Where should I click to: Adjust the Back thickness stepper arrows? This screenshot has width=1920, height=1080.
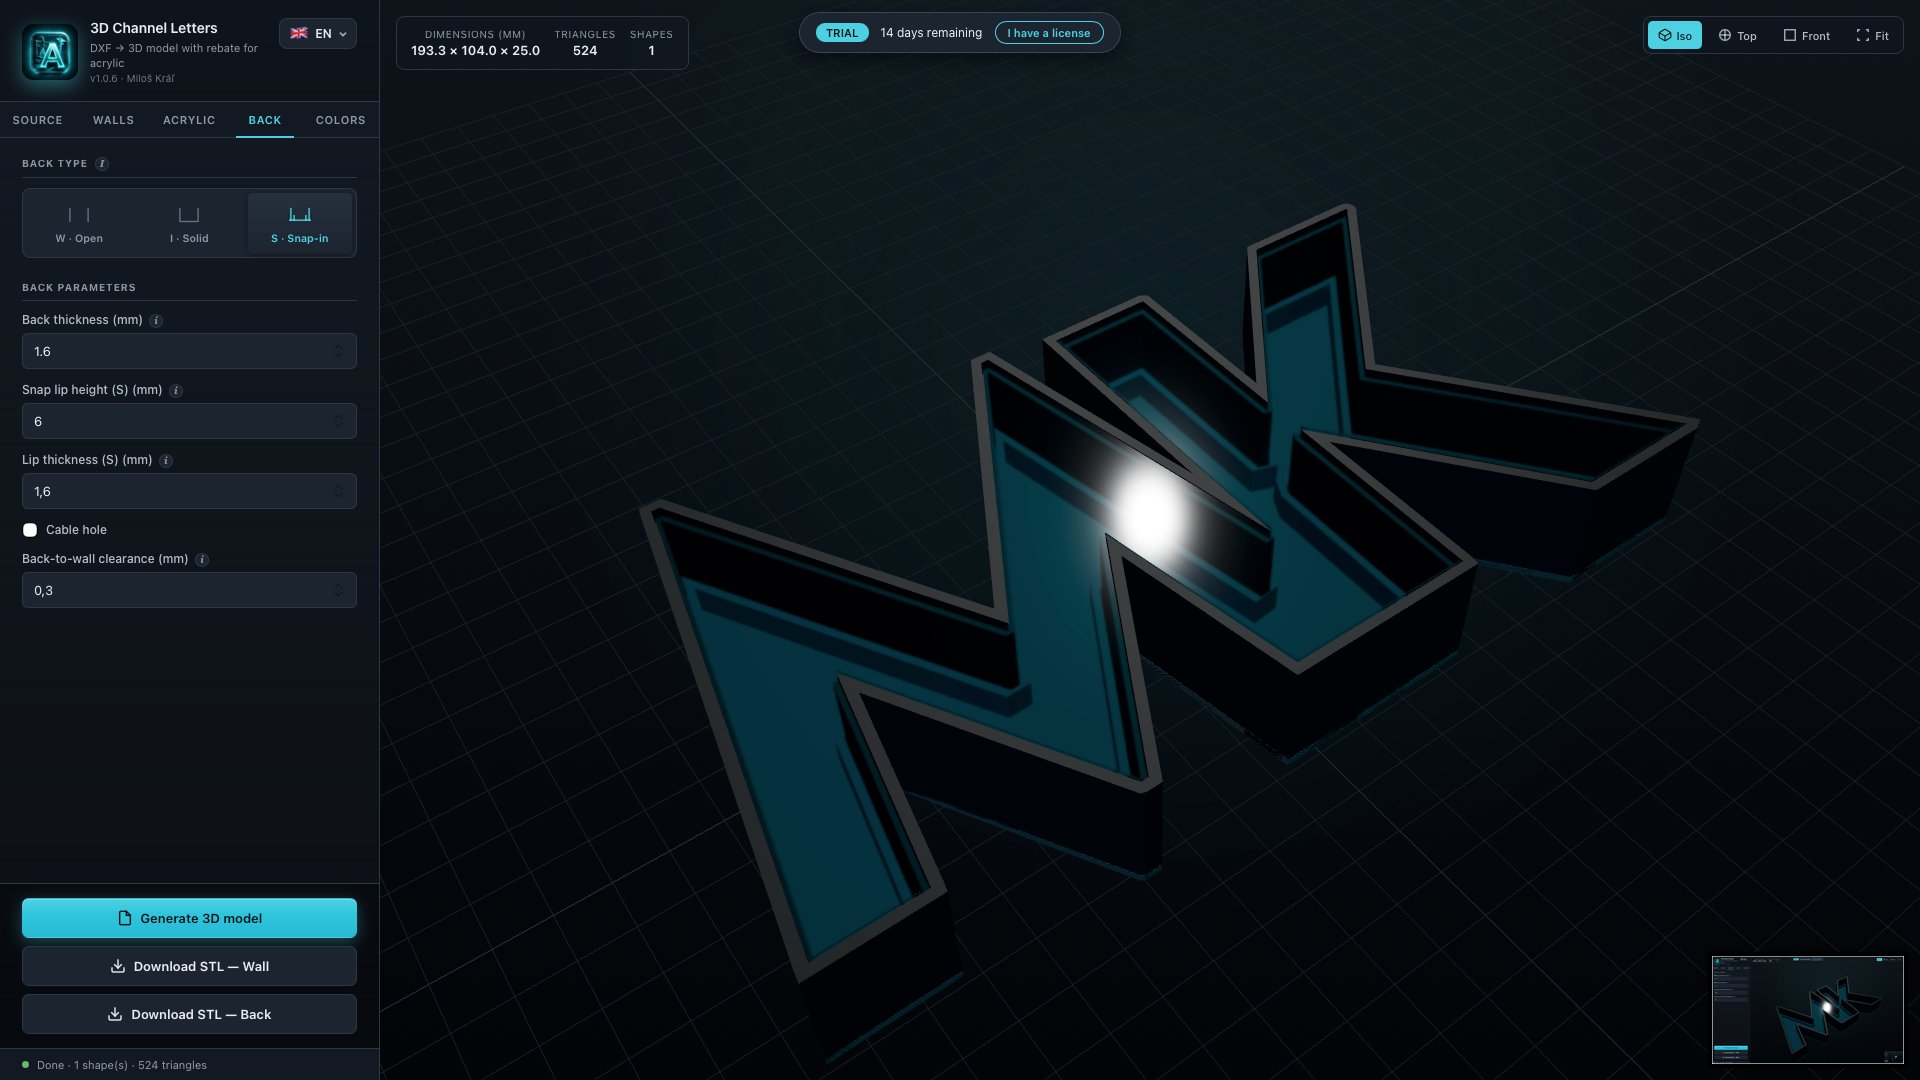pyautogui.click(x=338, y=351)
